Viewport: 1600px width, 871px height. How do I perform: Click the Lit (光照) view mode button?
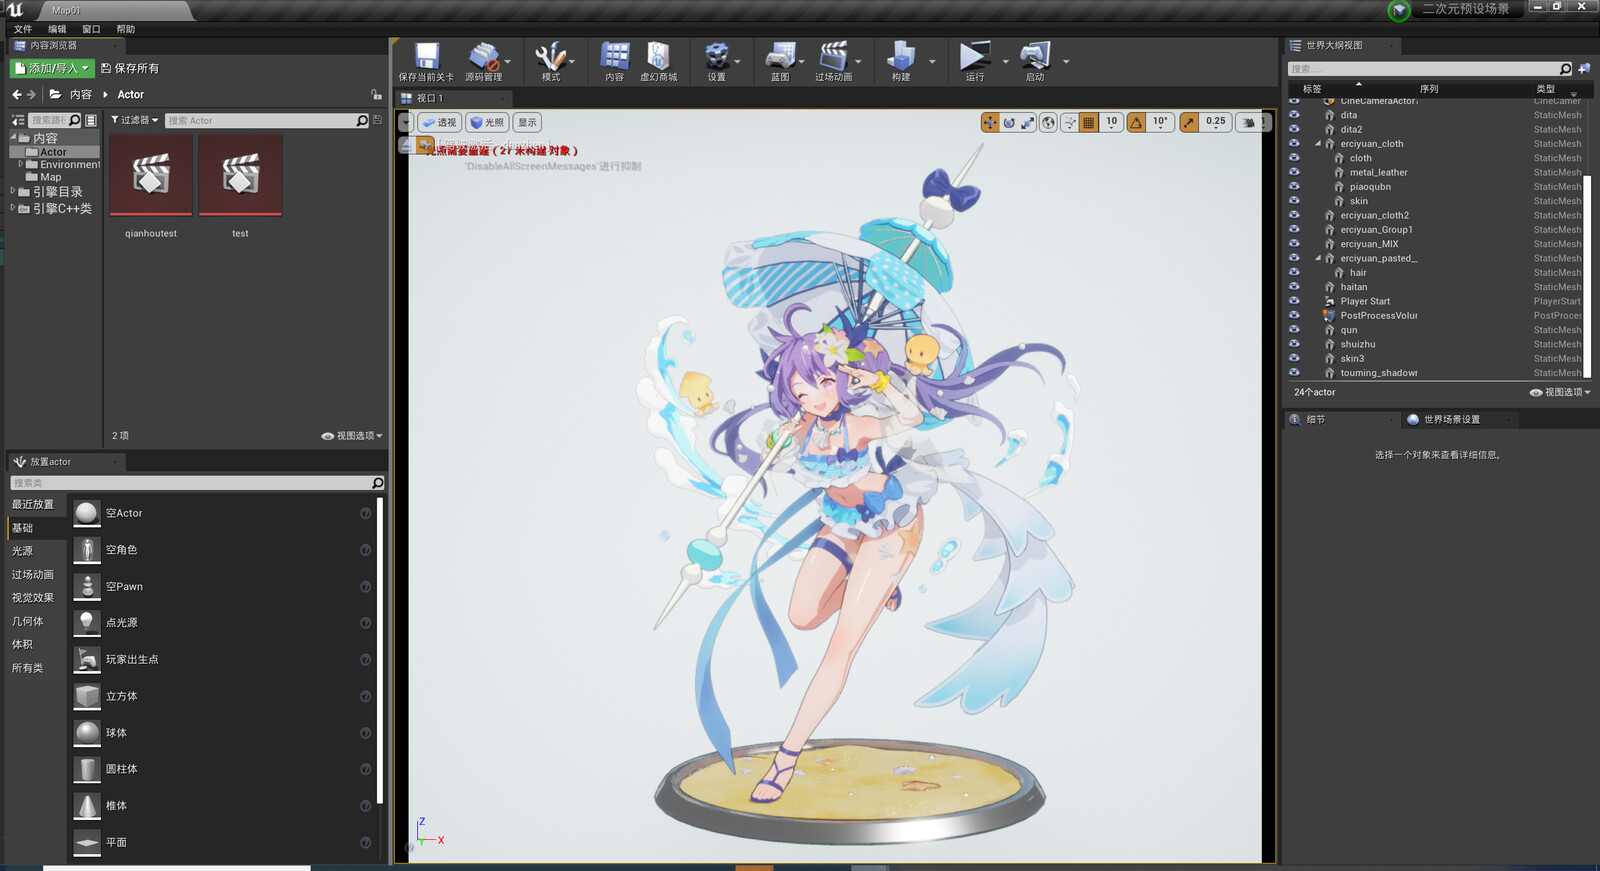487,122
